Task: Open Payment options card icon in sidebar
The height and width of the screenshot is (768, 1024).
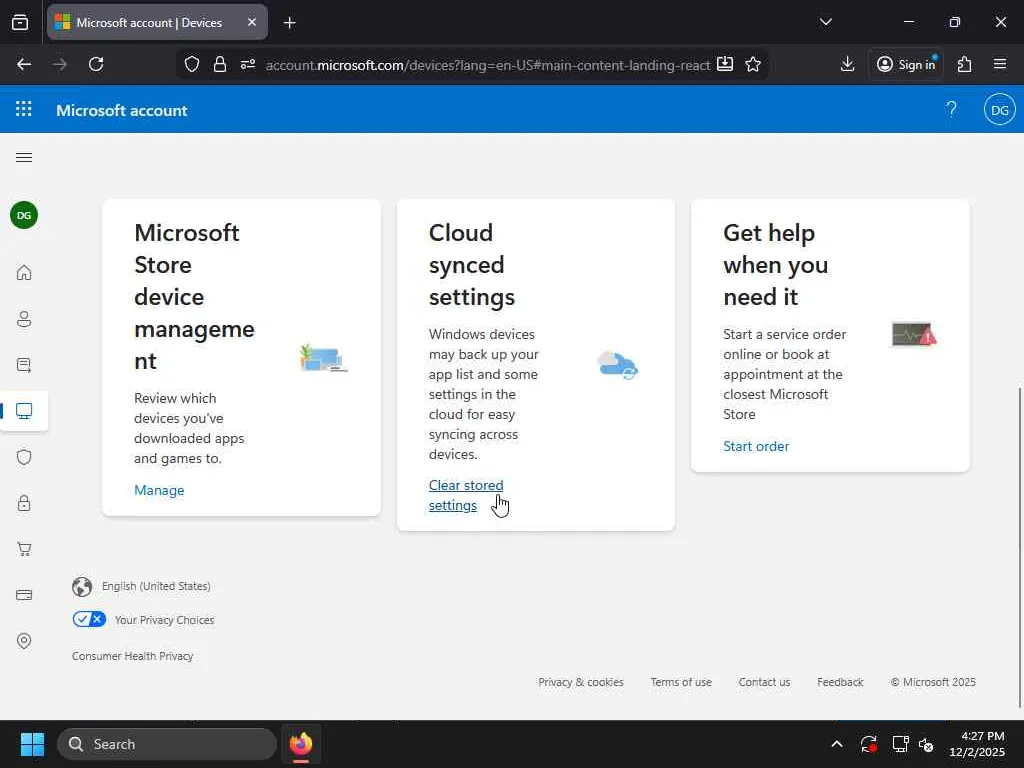Action: coord(24,595)
